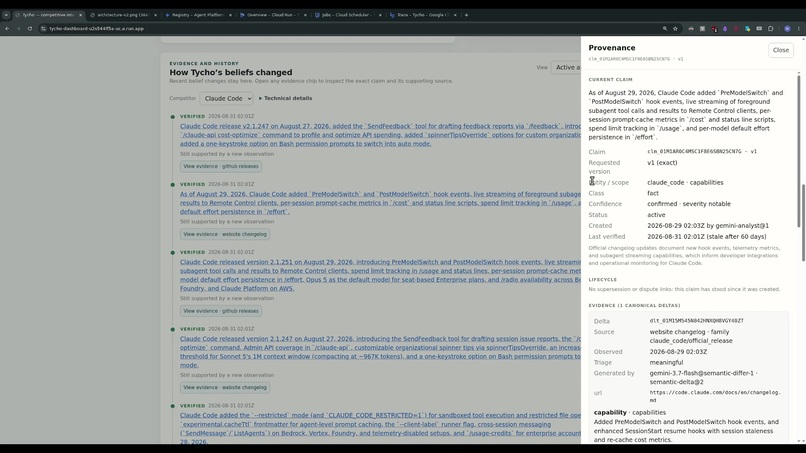
Task: Open the Chrome three-dot menu
Action: [798, 29]
